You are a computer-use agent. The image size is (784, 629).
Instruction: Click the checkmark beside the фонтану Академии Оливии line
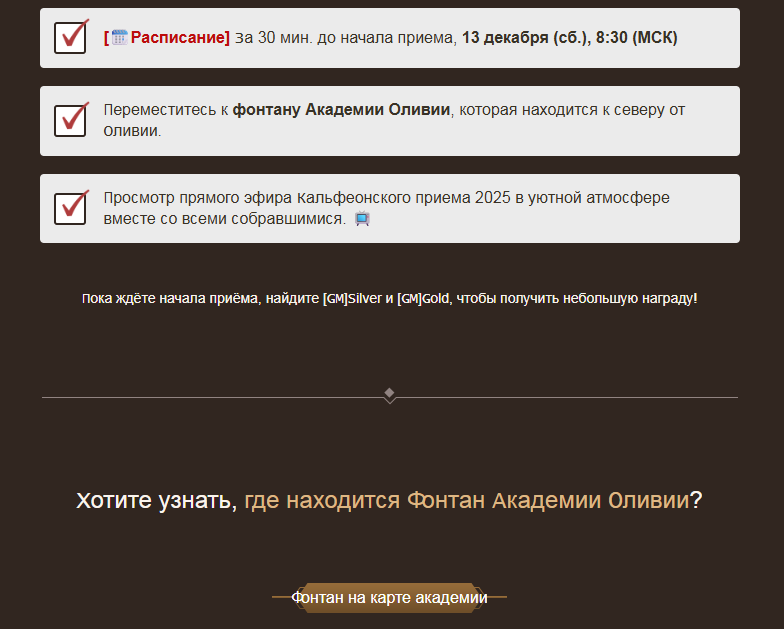pos(72,120)
